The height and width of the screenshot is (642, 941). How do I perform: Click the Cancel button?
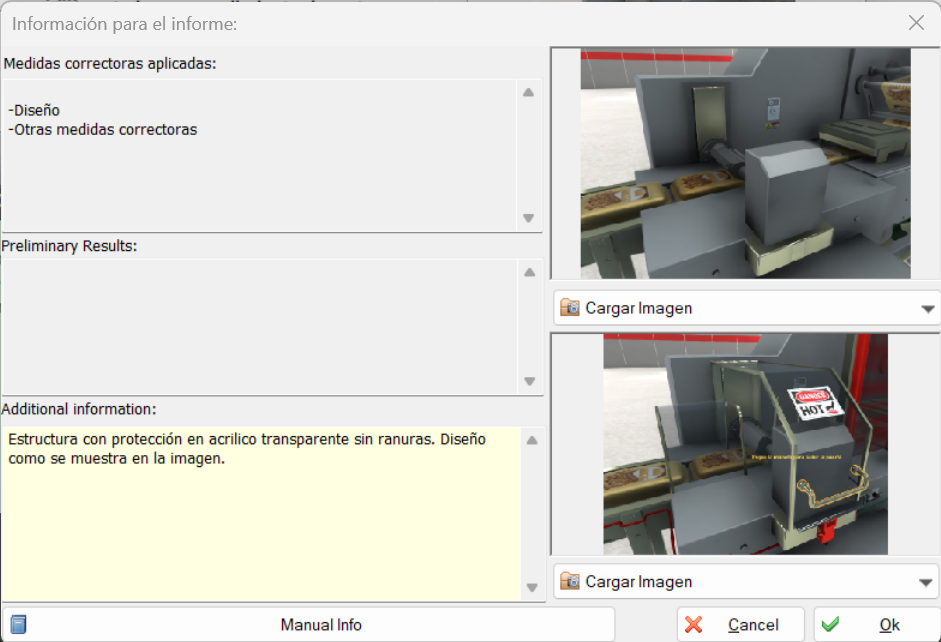741,625
